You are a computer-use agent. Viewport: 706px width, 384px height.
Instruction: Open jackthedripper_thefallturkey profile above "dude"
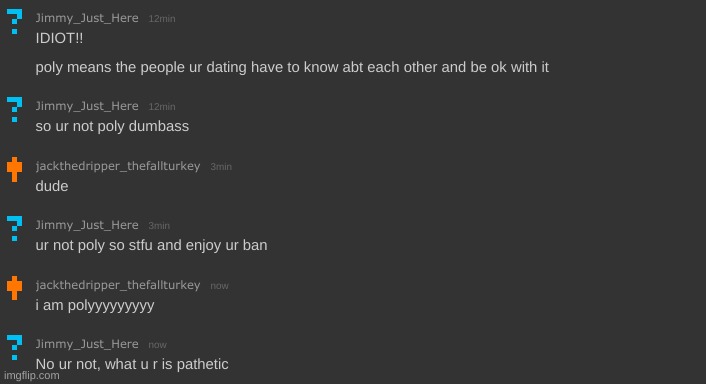(118, 166)
